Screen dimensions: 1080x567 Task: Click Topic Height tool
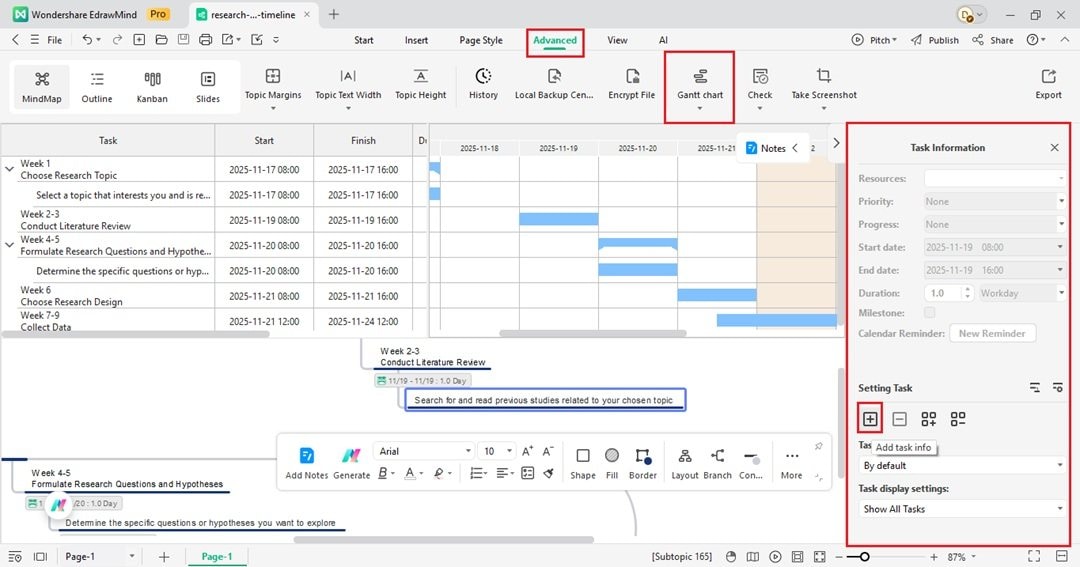420,83
